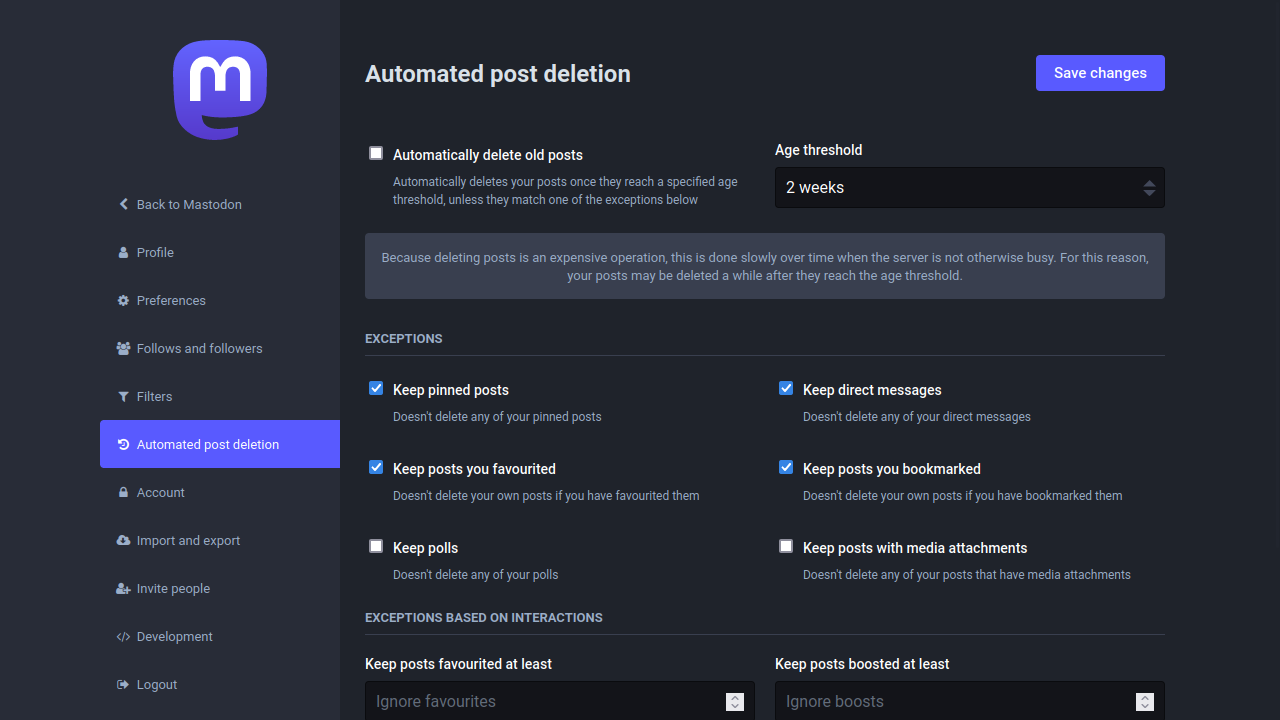
Task: Click the Follows and followers group icon
Action: point(121,348)
